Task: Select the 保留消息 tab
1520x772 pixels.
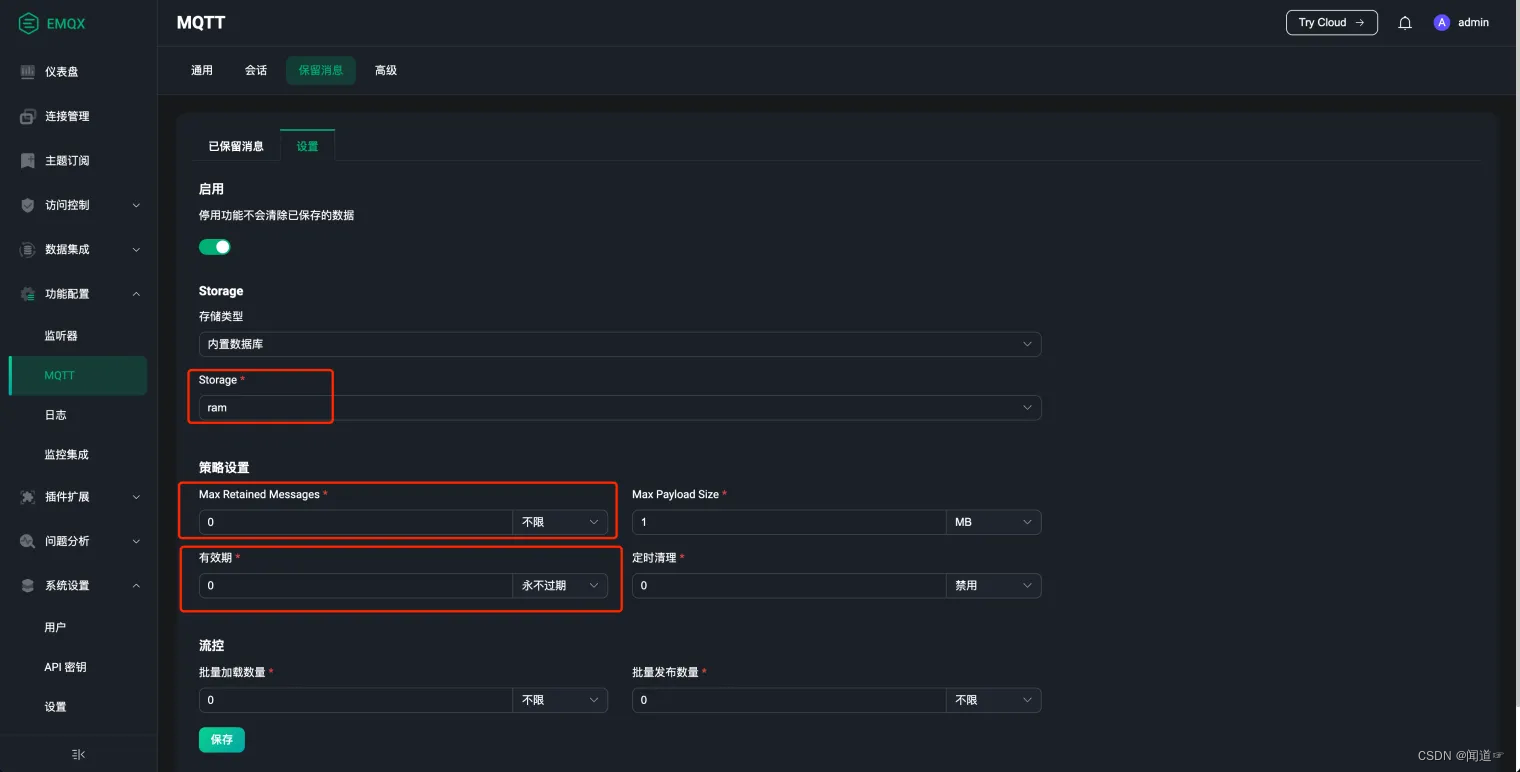Action: coord(321,70)
